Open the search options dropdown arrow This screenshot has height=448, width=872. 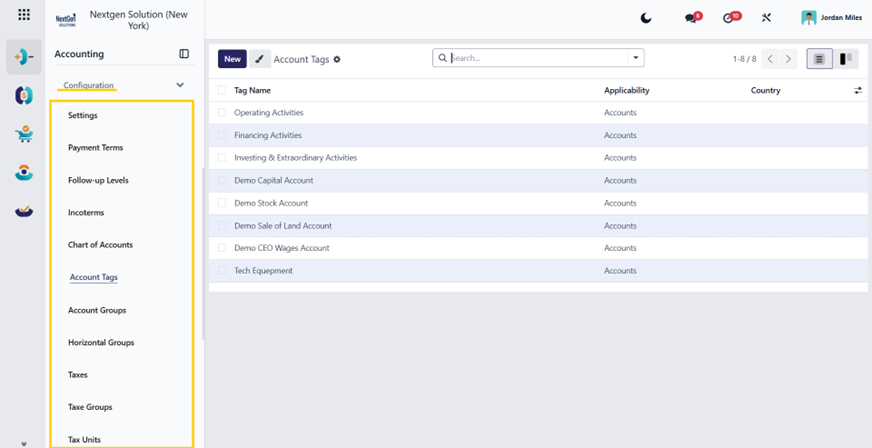tap(636, 58)
